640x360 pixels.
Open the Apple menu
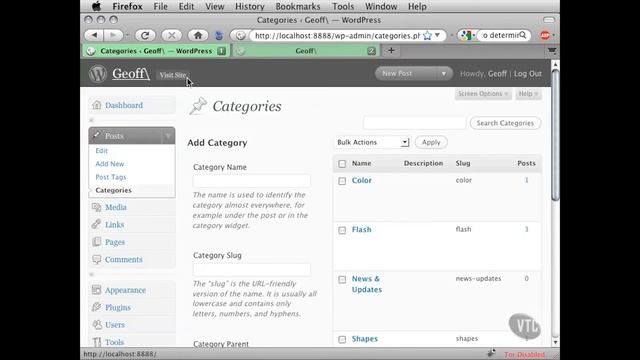(96, 6)
